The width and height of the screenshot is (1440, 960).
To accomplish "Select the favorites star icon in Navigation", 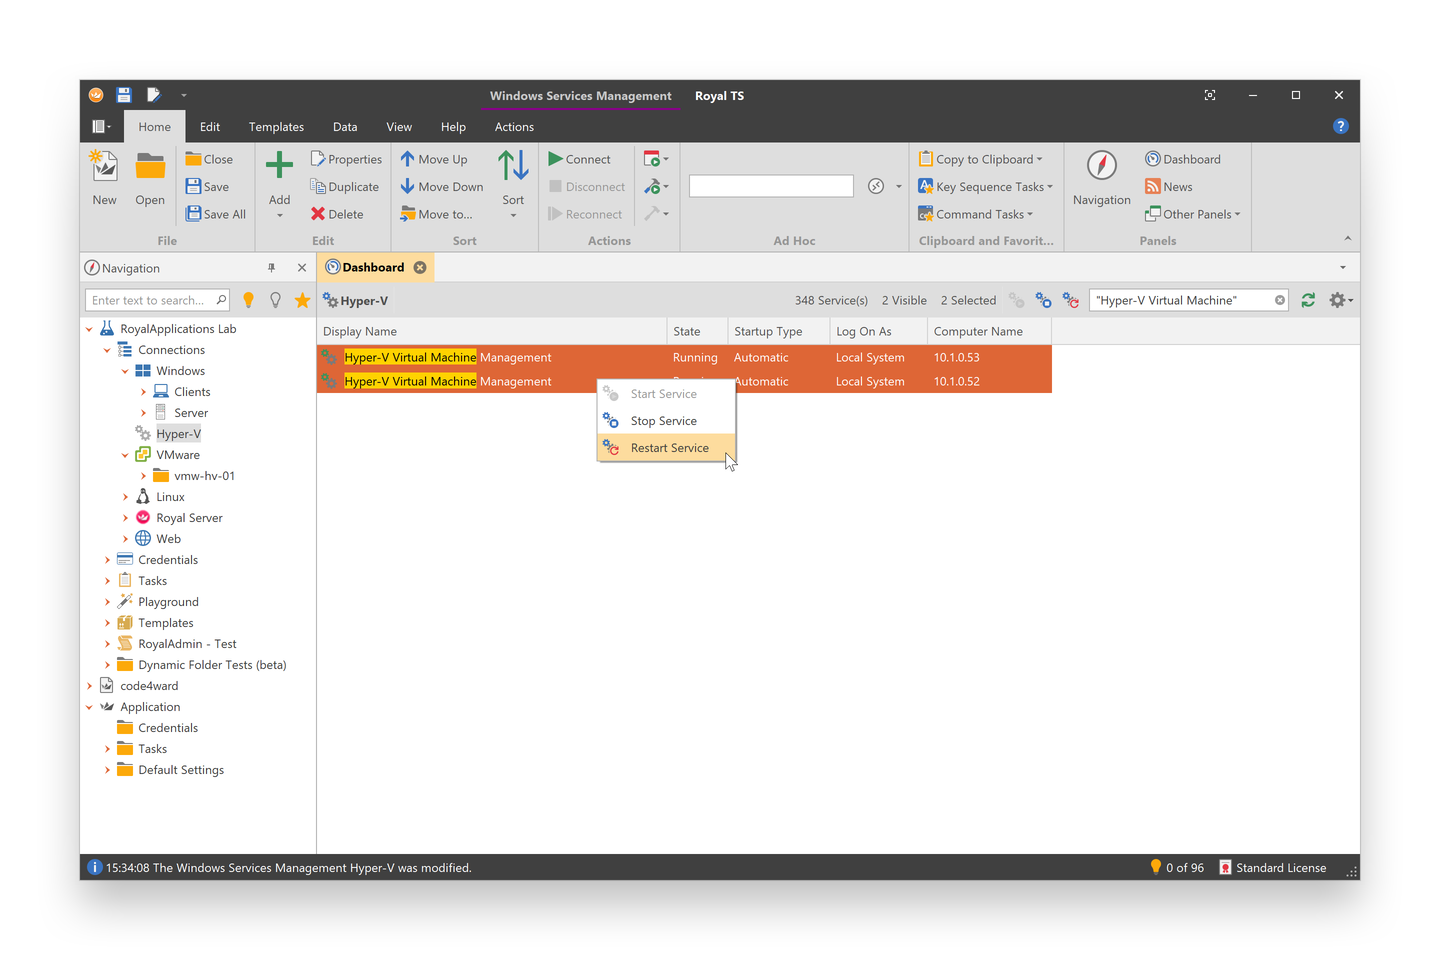I will (x=302, y=299).
